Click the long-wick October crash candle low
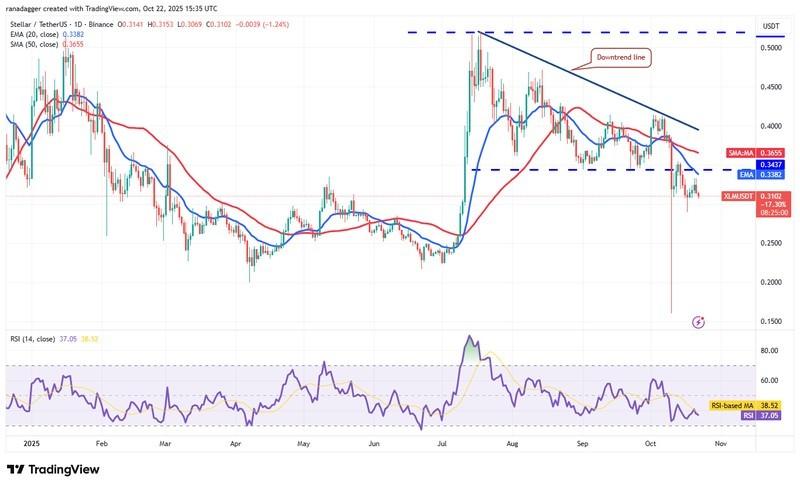Image resolution: width=800 pixels, height=487 pixels. click(671, 310)
